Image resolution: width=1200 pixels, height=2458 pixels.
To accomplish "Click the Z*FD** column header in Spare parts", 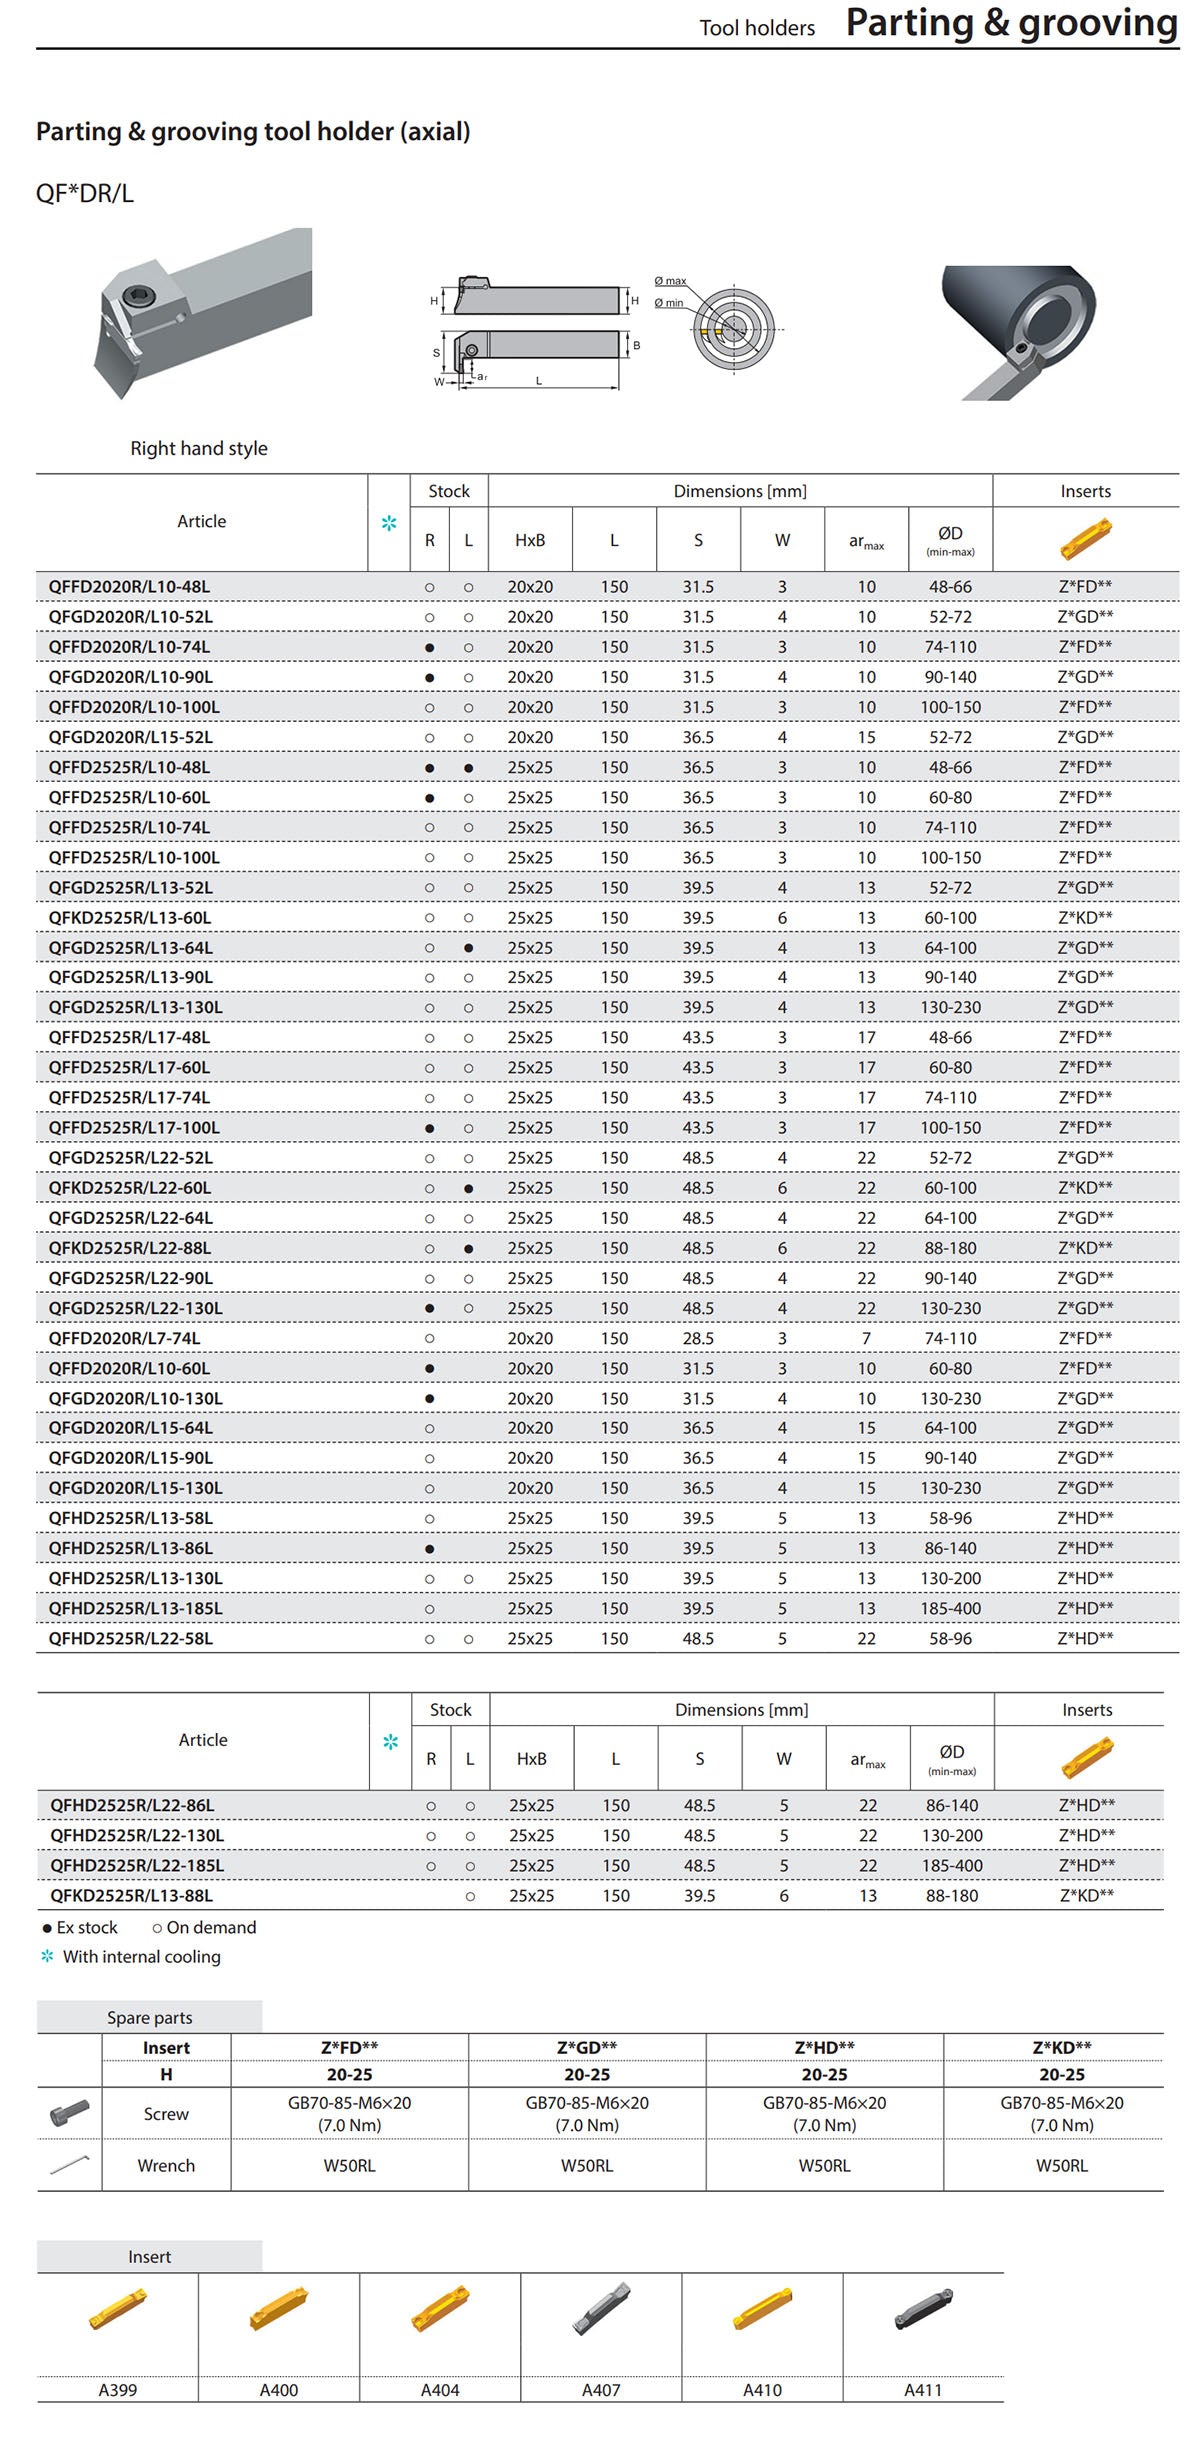I will click(x=349, y=2048).
